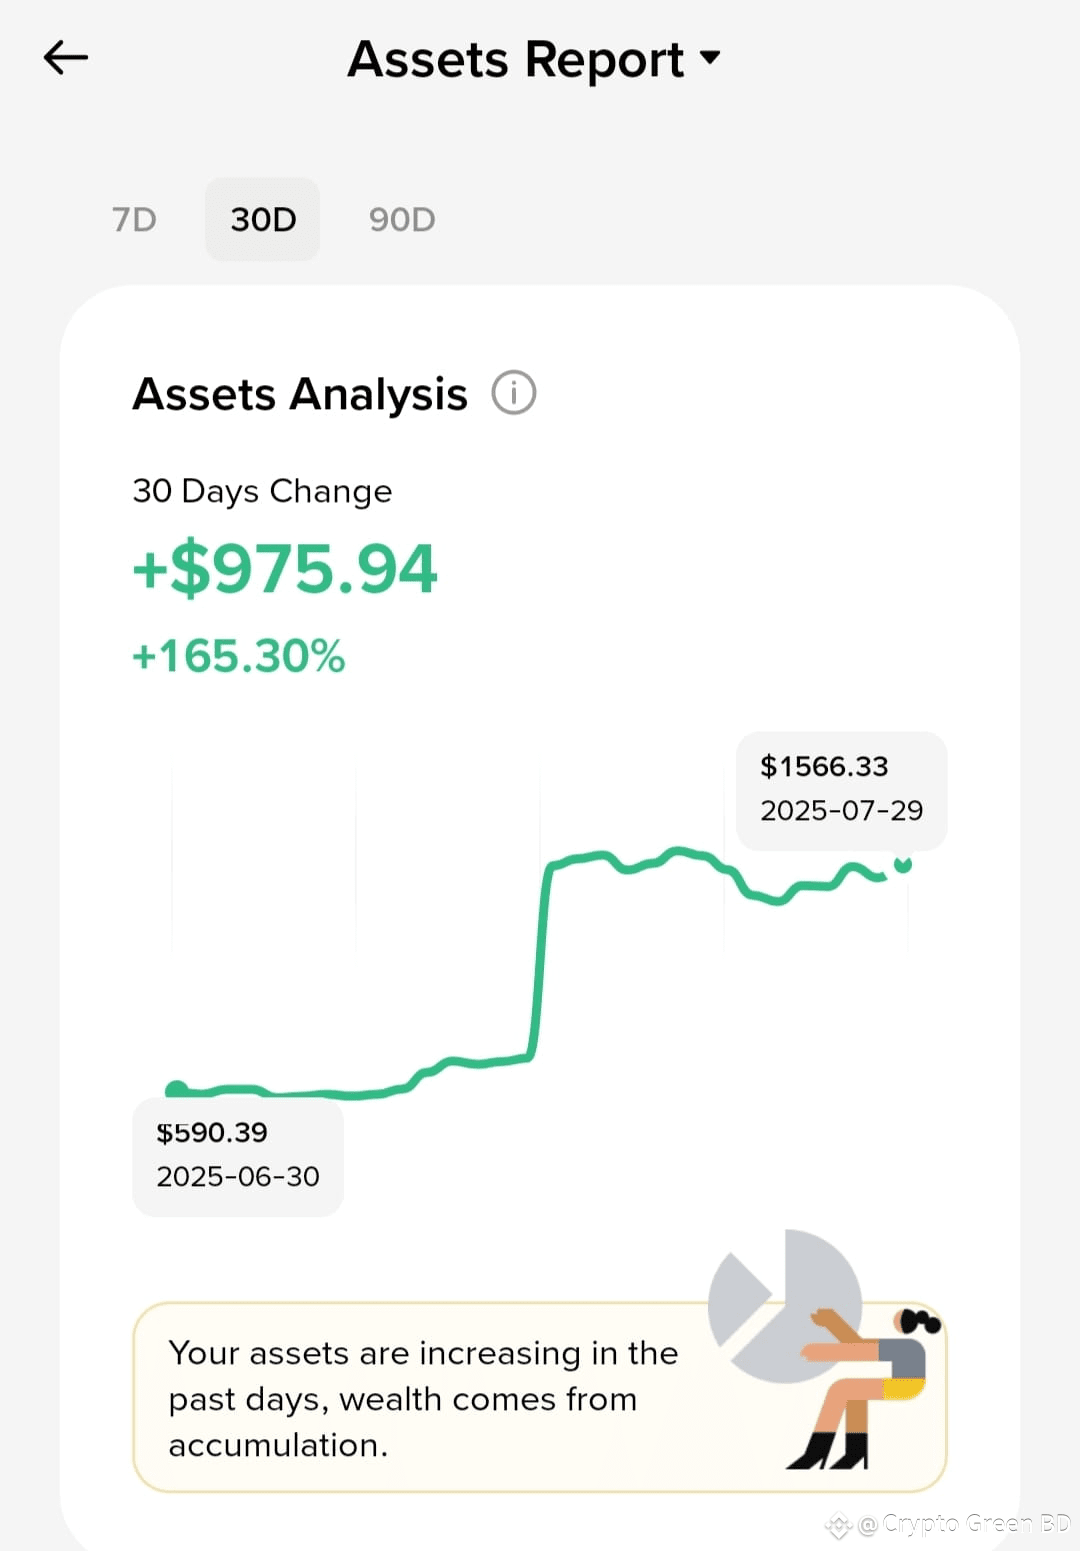
Task: Tap the 30 Days Change label
Action: 262,491
